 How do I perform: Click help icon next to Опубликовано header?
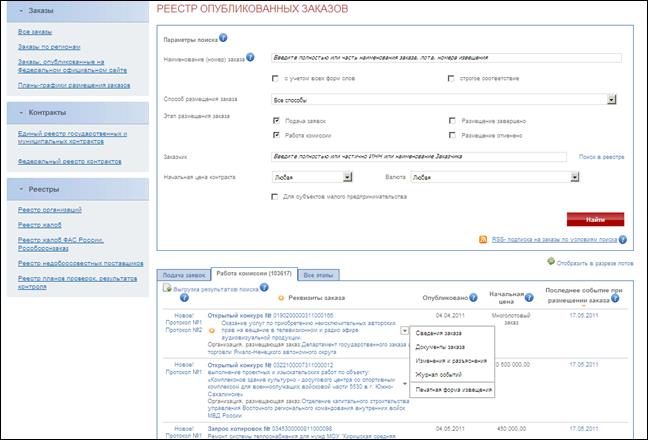474,297
